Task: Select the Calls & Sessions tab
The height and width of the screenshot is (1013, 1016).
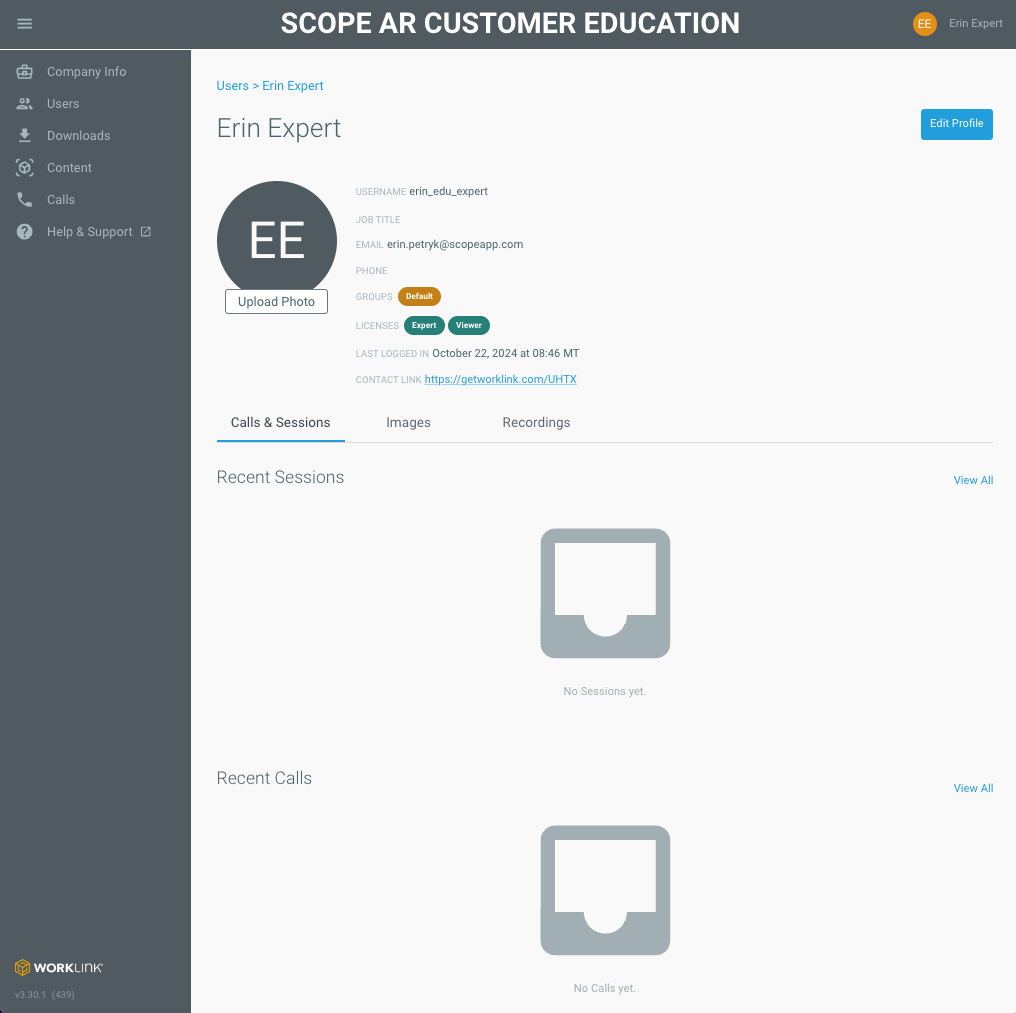Action: 280,423
